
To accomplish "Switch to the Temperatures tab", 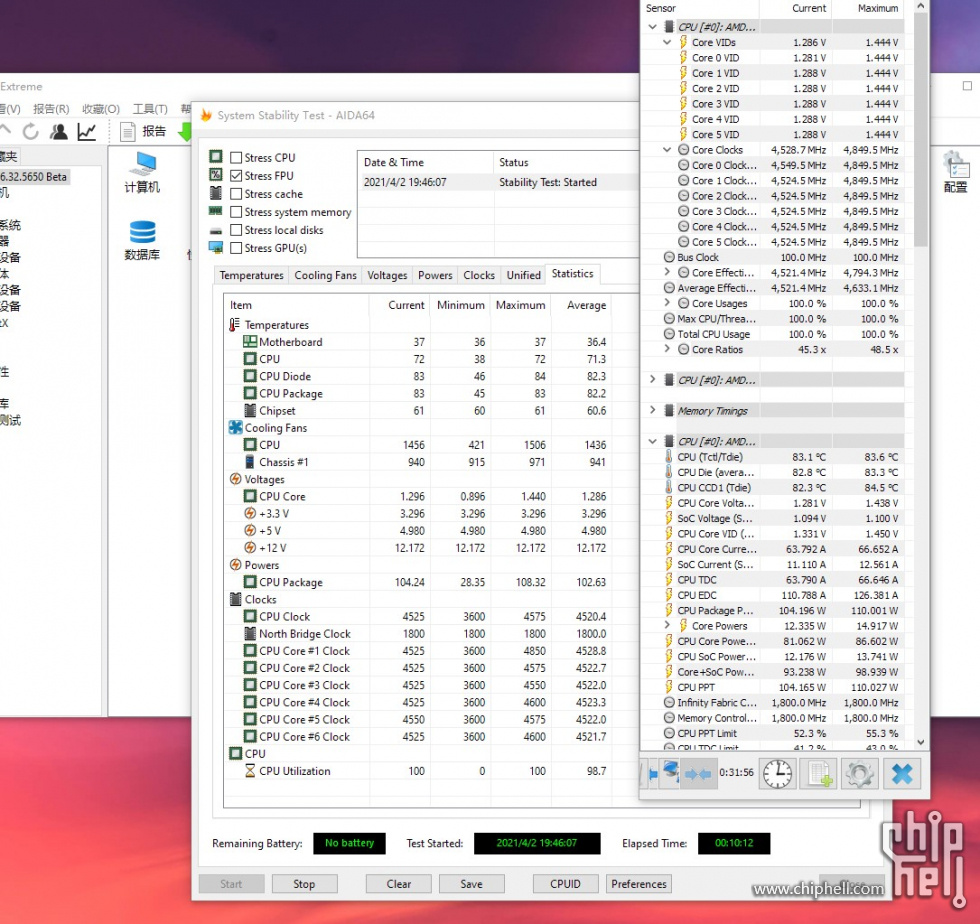I will point(251,275).
